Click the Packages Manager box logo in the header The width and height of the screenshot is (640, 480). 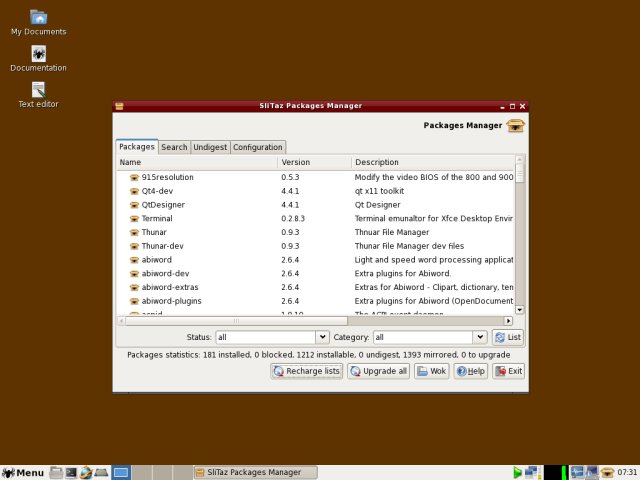point(515,126)
